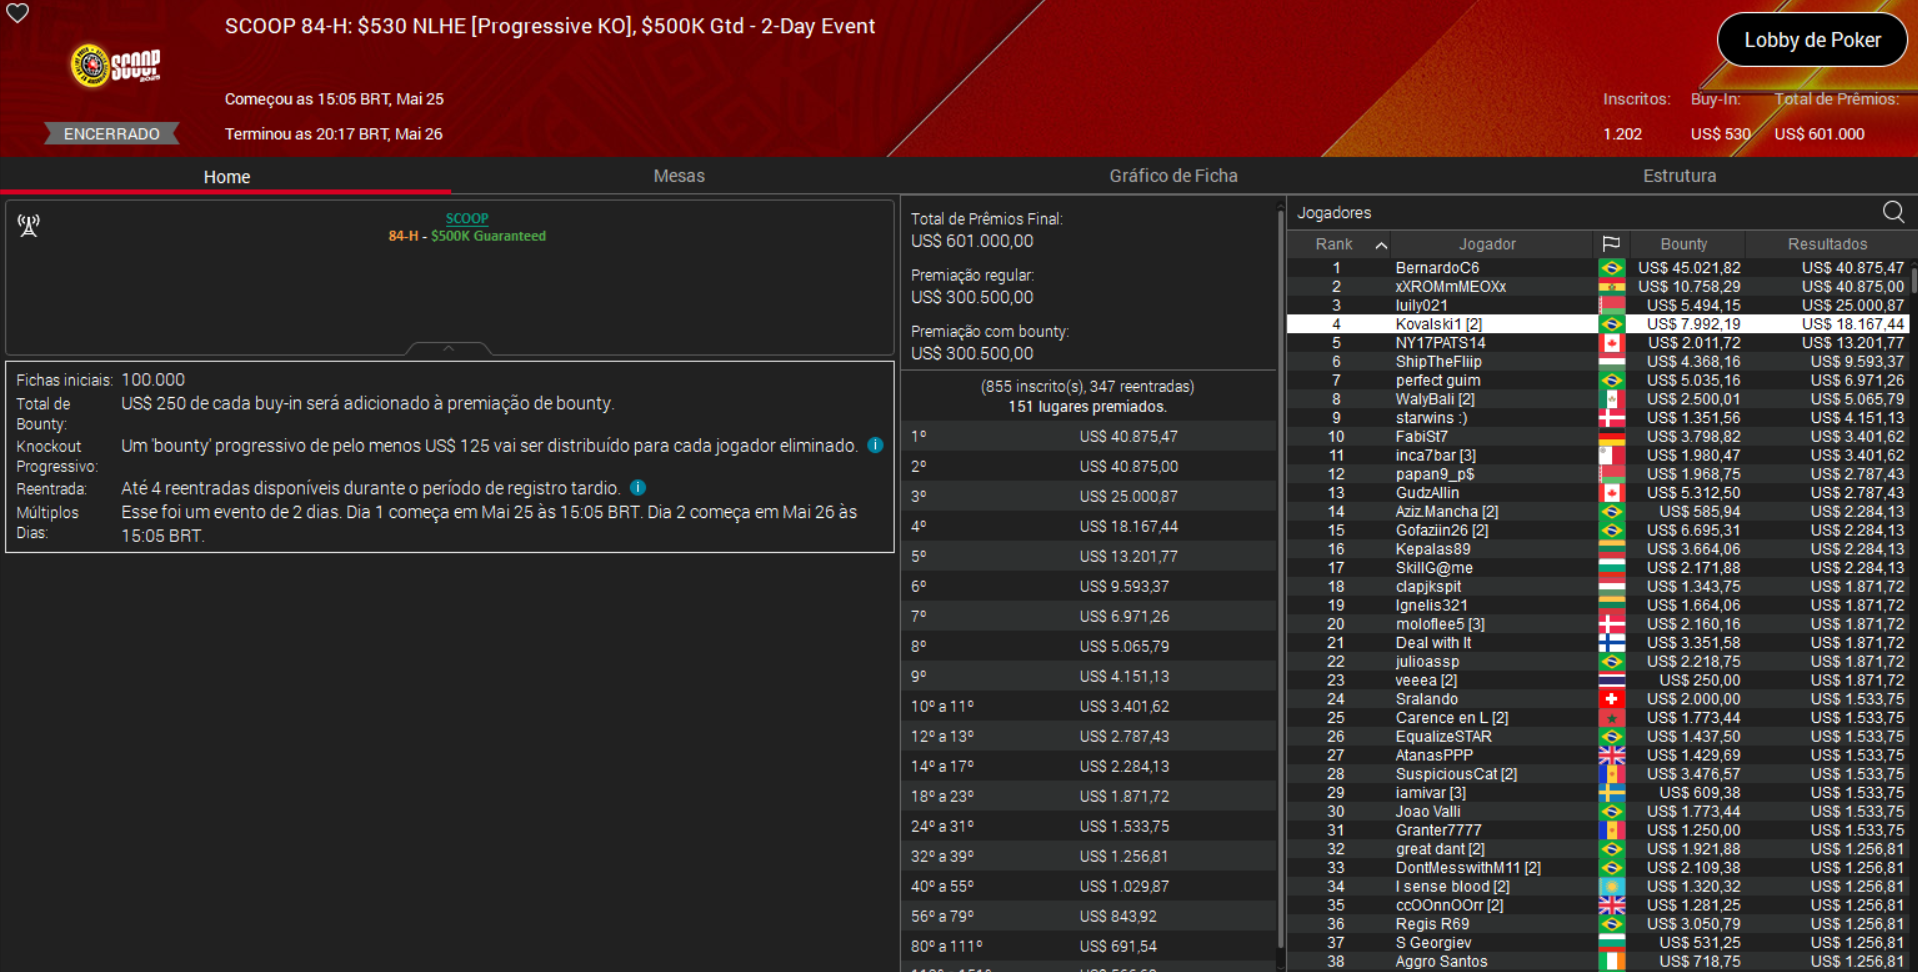Click the prize list scrollbar
Image resolution: width=1918 pixels, height=972 pixels.
coord(1280,580)
